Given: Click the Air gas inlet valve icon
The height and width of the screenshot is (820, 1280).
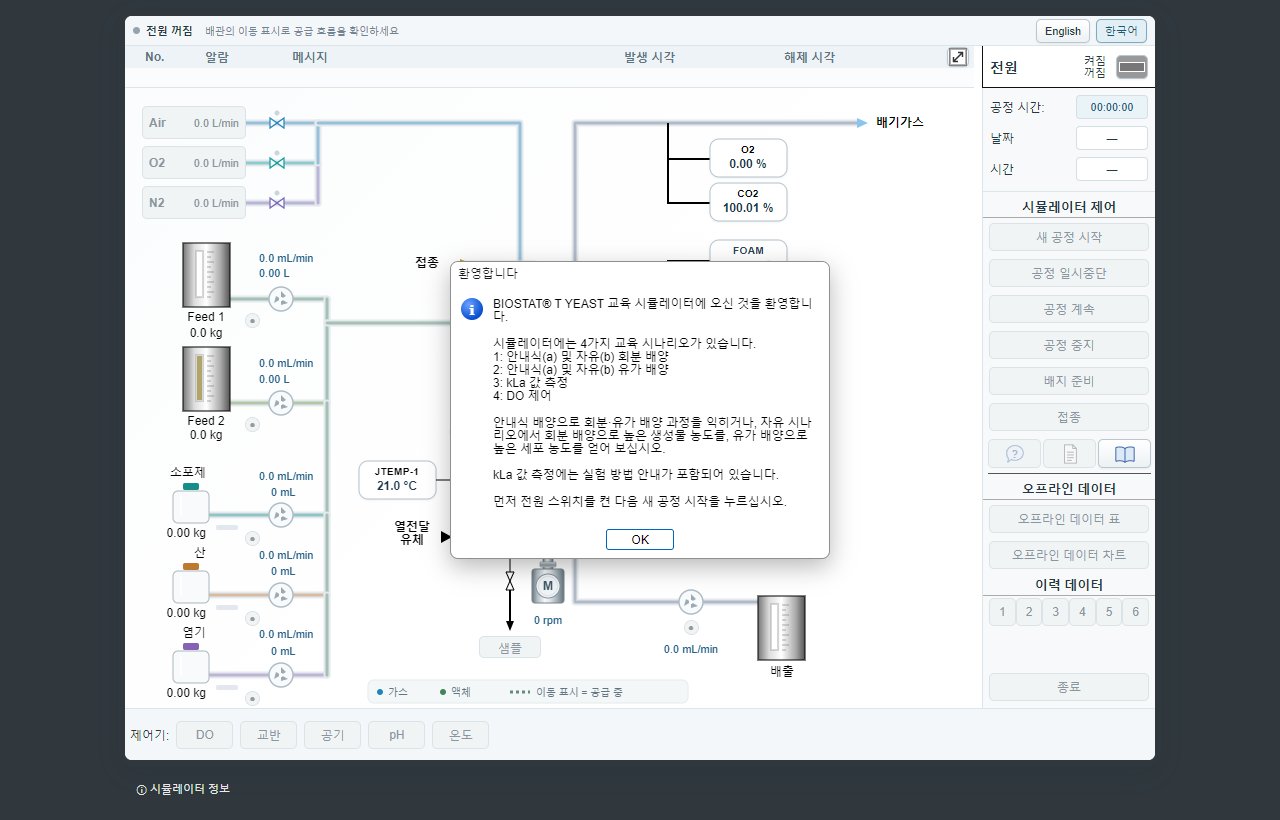Looking at the screenshot, I should (x=277, y=123).
